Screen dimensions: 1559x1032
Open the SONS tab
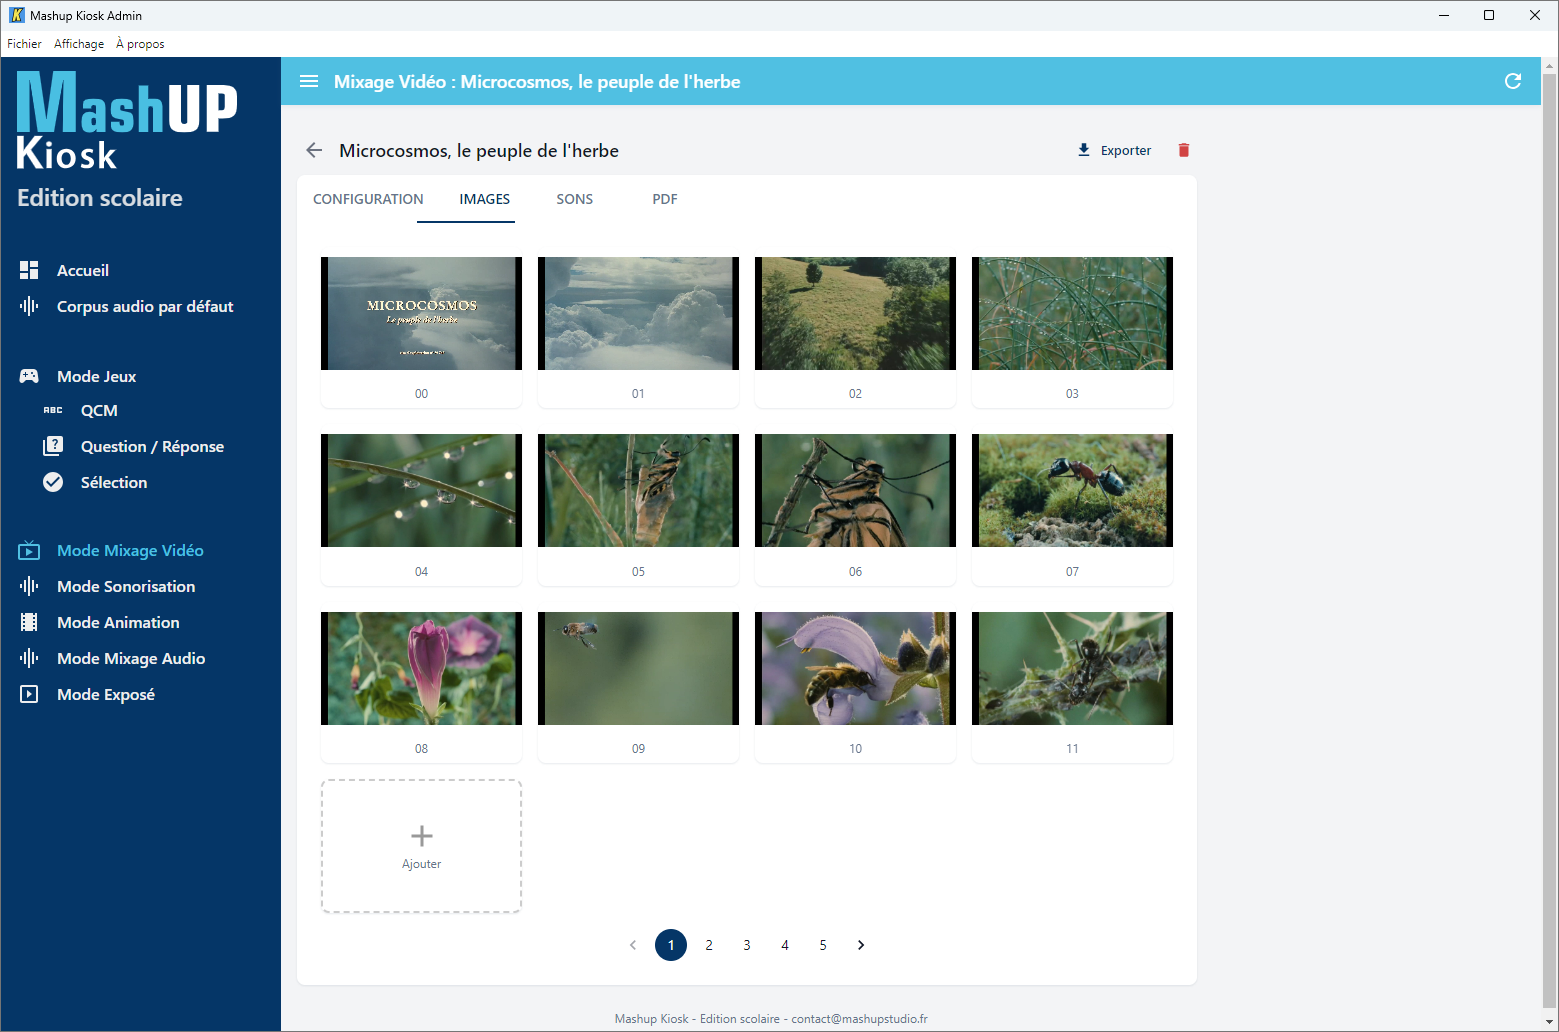click(x=575, y=199)
